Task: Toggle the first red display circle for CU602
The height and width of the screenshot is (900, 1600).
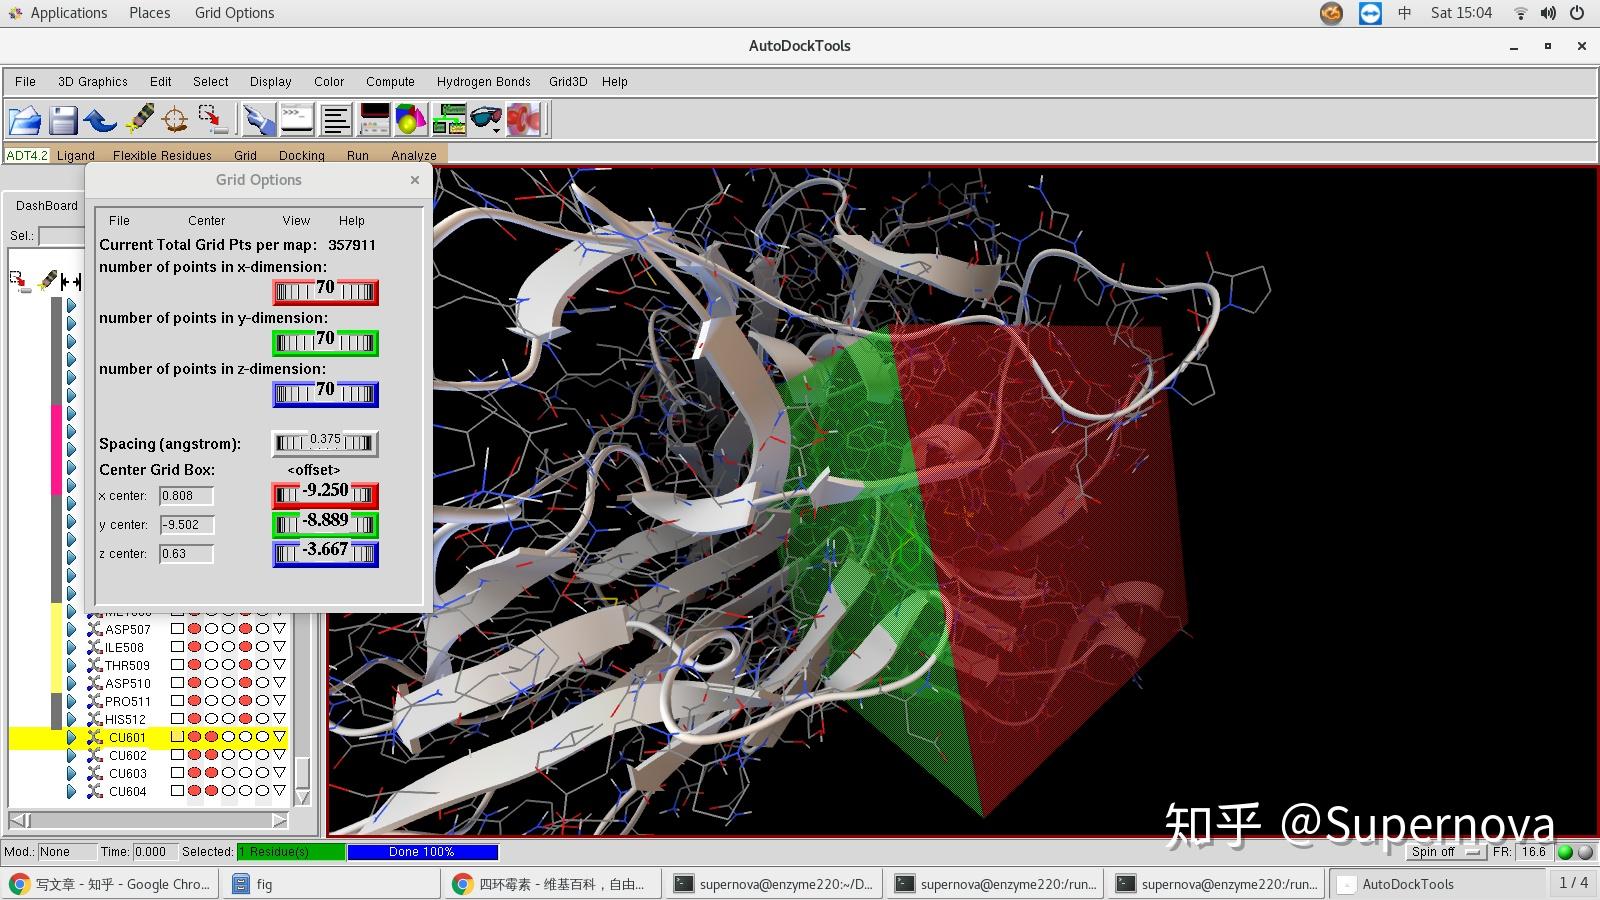Action: [x=194, y=755]
